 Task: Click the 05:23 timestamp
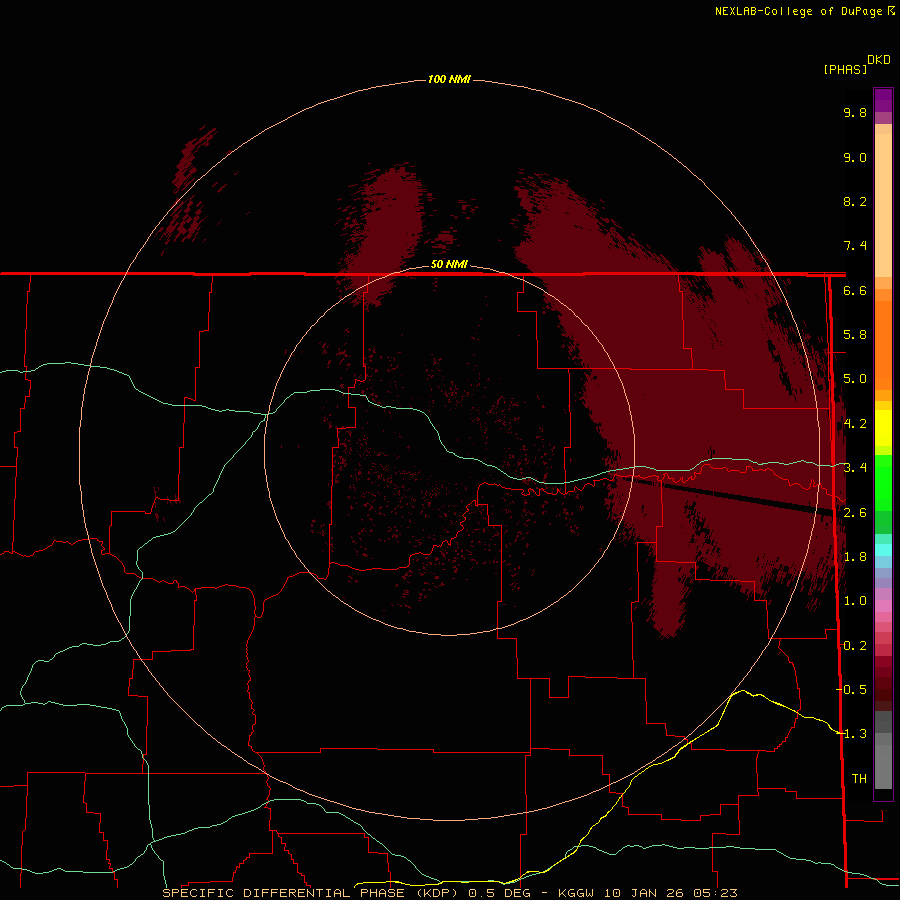coord(715,893)
